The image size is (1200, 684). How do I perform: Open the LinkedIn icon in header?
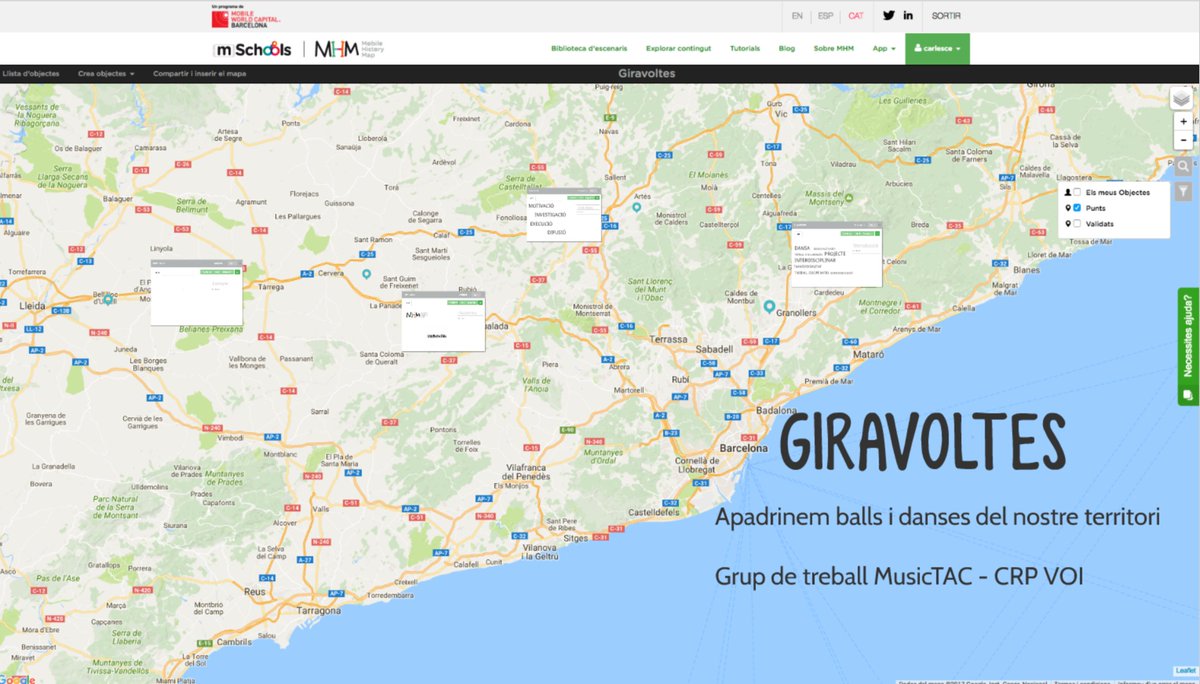coord(908,15)
